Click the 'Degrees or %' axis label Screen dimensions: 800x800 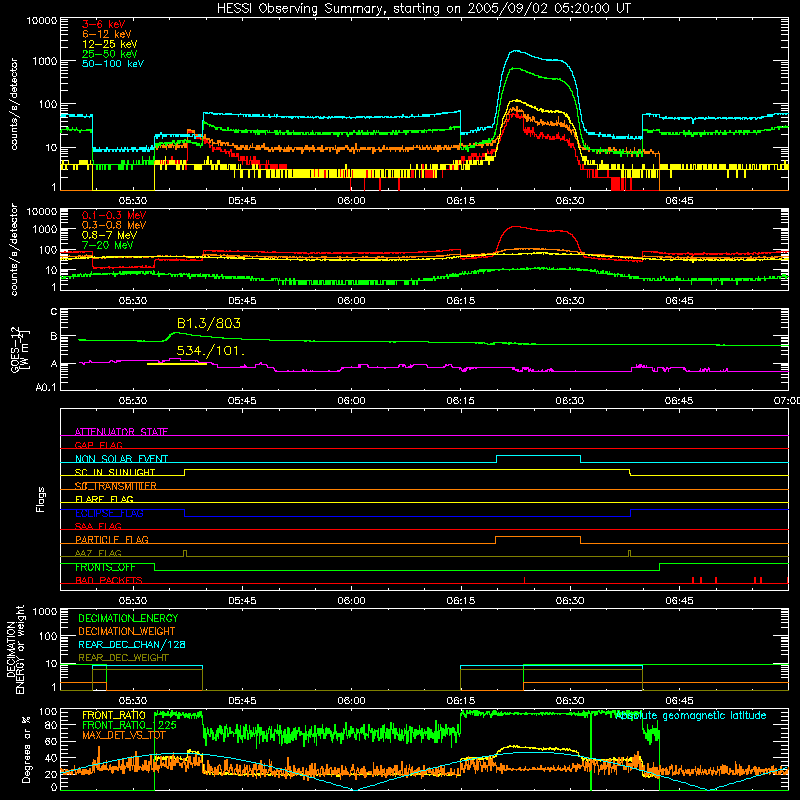[26, 749]
